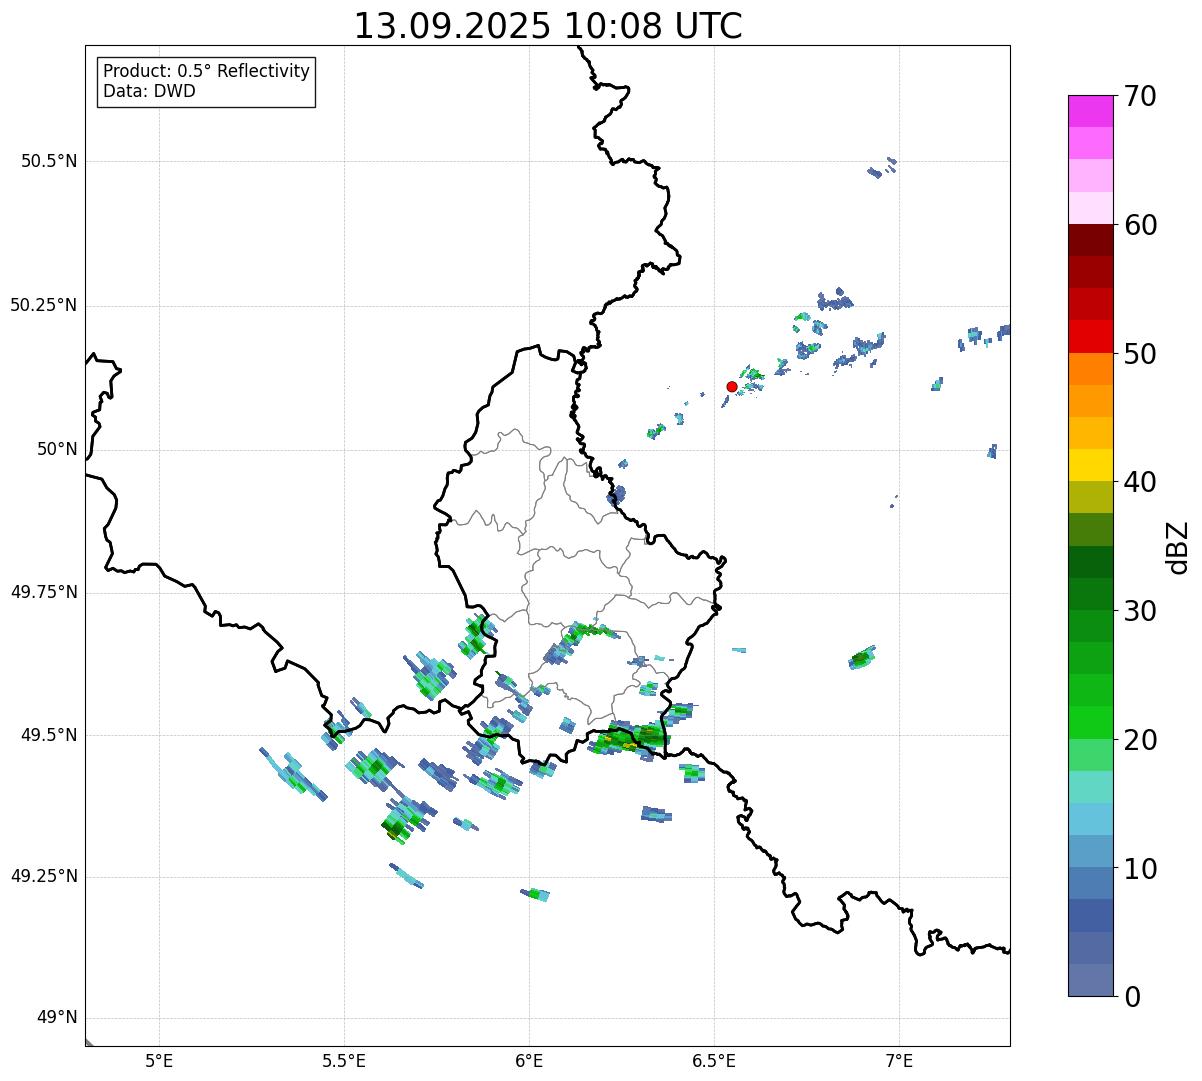Click the green radar echo left of 7°E gridline
The height and width of the screenshot is (1081, 1202).
pyautogui.click(x=861, y=658)
